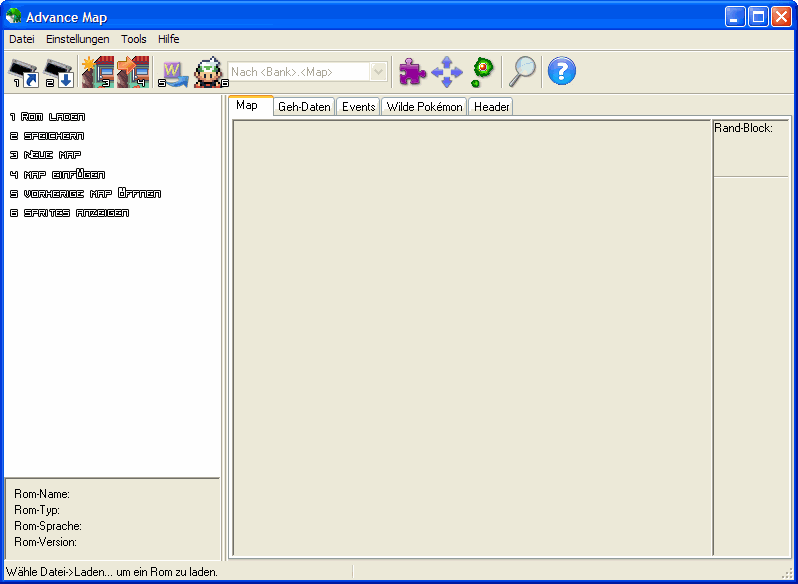Click the blue help question-mark icon
798x584 pixels.
562,71
